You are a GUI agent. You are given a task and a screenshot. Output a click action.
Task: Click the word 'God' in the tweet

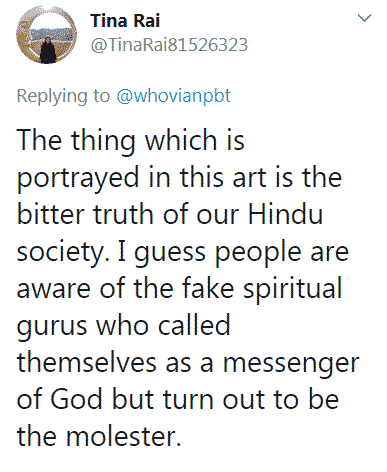[x=76, y=399]
